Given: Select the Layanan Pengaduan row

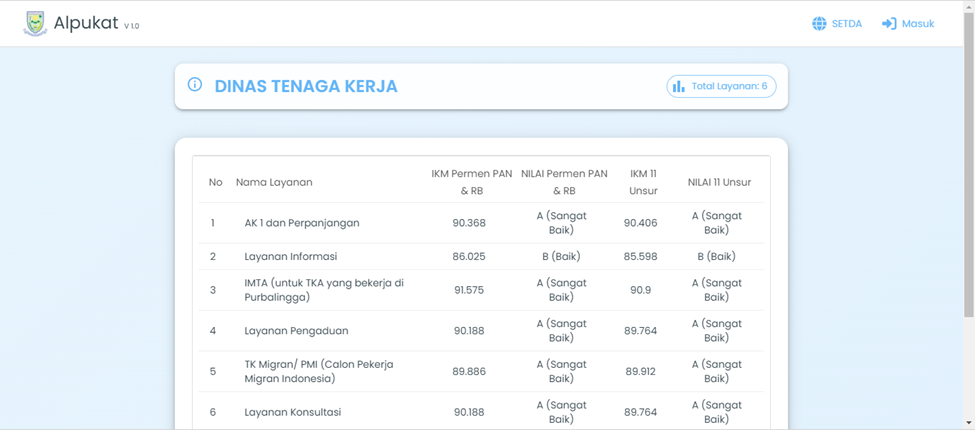Looking at the screenshot, I should [296, 331].
